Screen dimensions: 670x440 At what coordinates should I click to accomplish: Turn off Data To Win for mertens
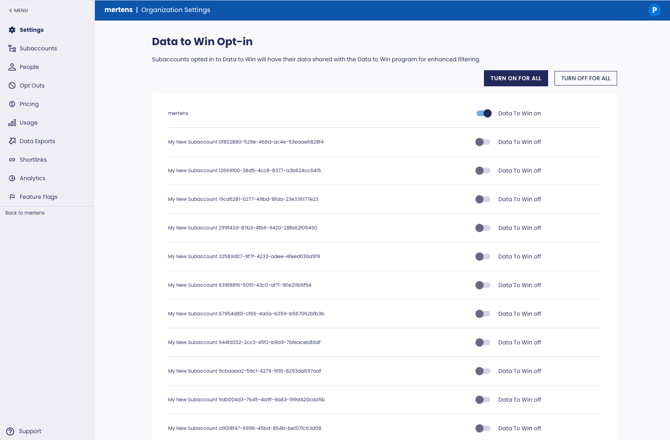pos(484,113)
